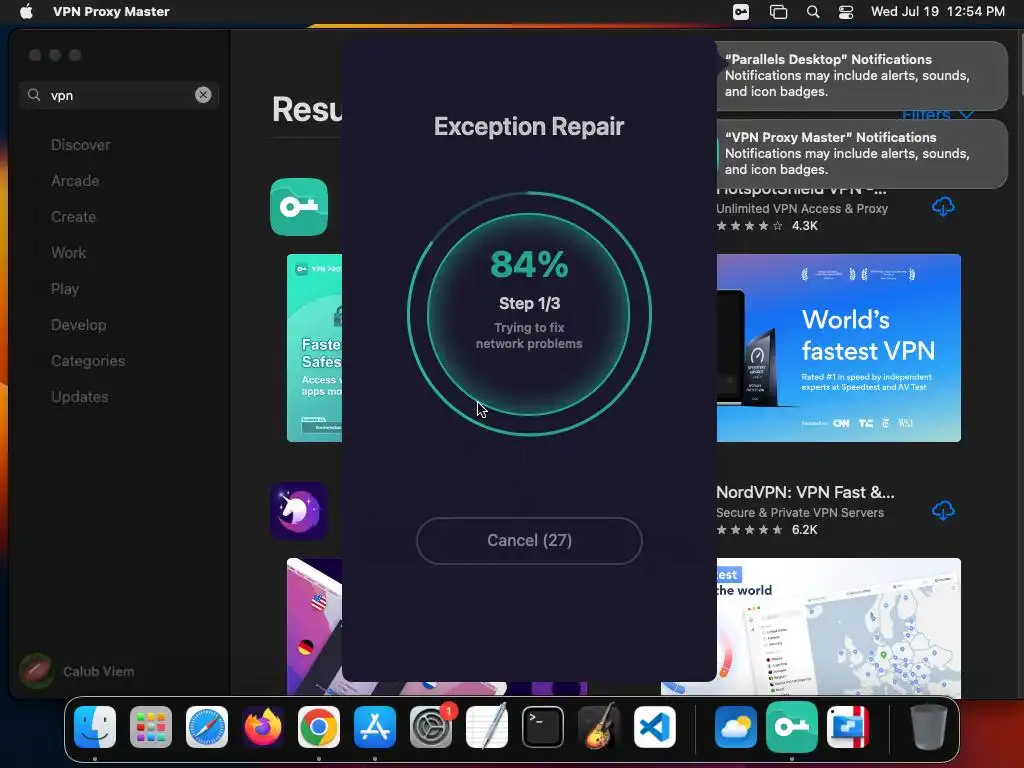The width and height of the screenshot is (1024, 768).
Task: Open Updates in App Store sidebar
Action: coord(80,396)
